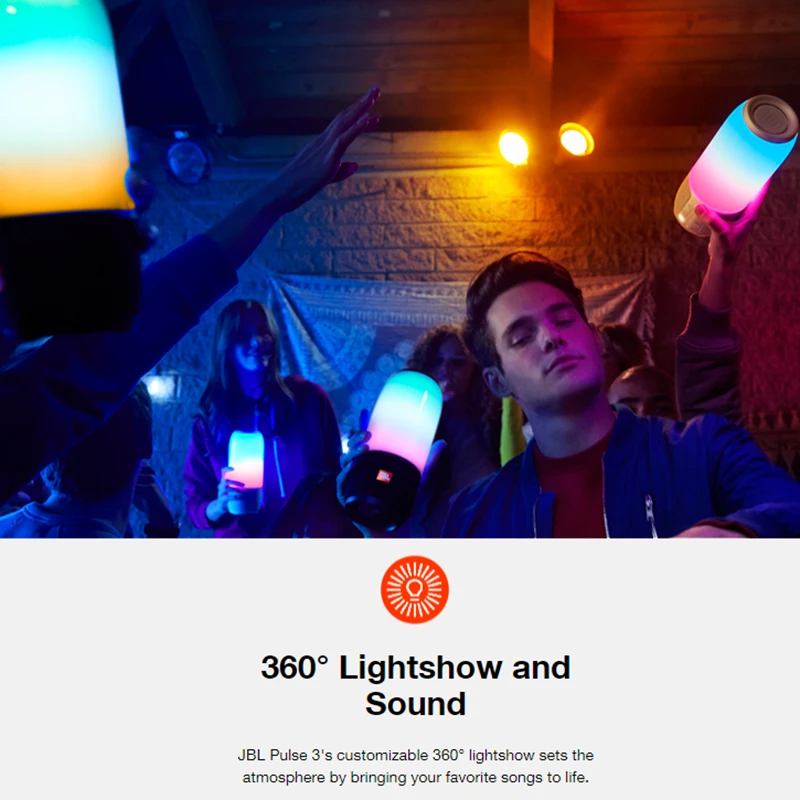
Task: Click the JBL Pulse 3 description paragraph
Action: [415, 766]
